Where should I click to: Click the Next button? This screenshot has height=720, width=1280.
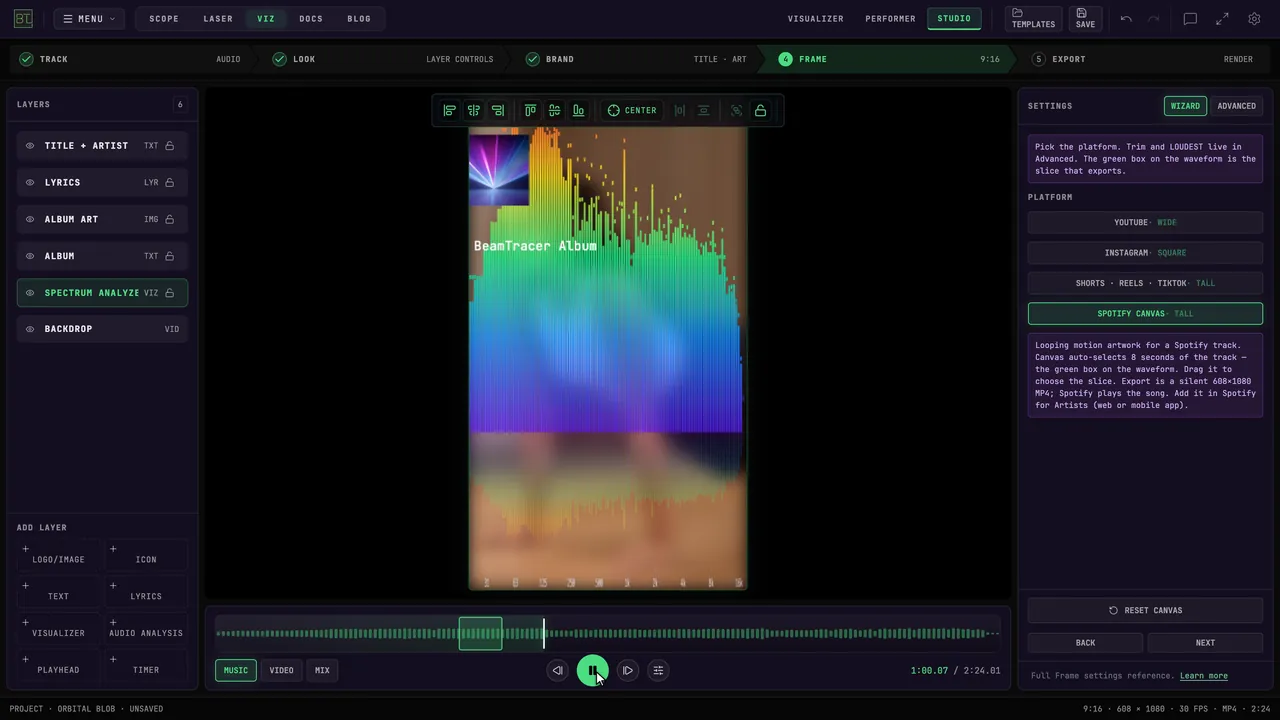(x=1205, y=643)
